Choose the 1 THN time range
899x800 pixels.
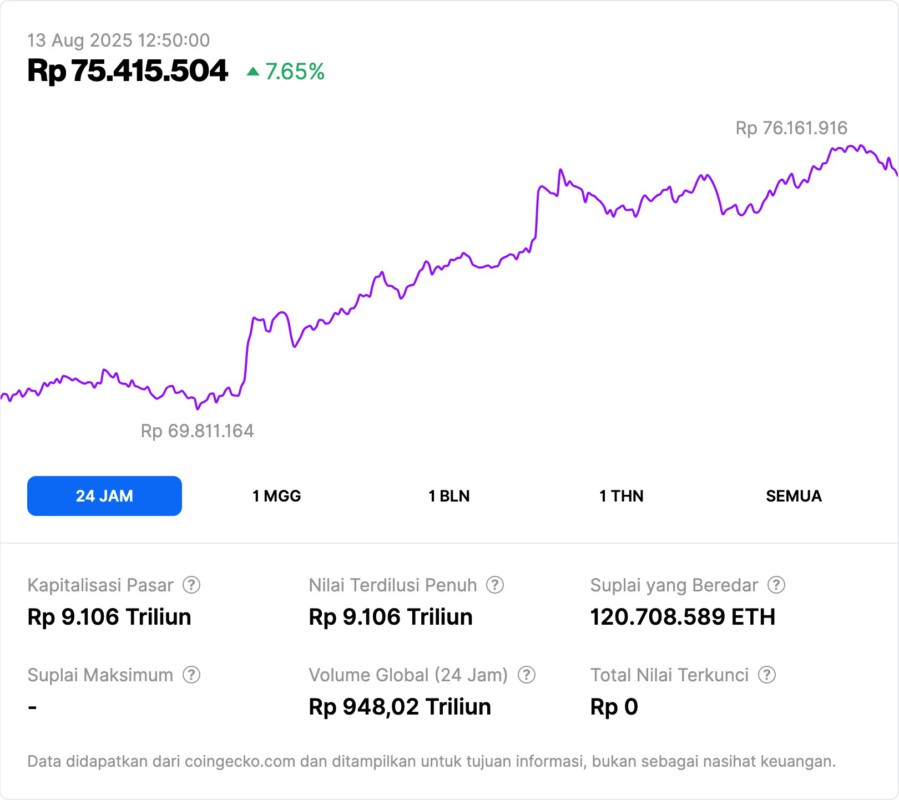click(621, 496)
